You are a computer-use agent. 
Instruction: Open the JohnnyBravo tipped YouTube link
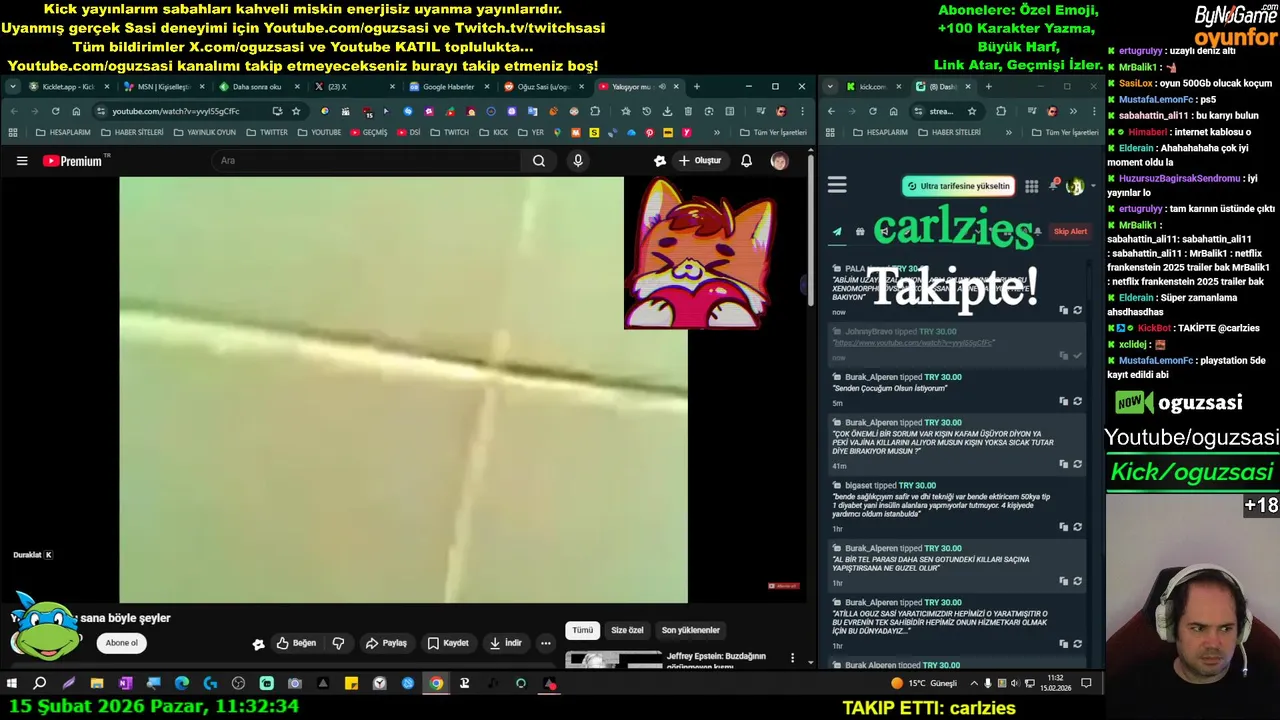click(914, 342)
